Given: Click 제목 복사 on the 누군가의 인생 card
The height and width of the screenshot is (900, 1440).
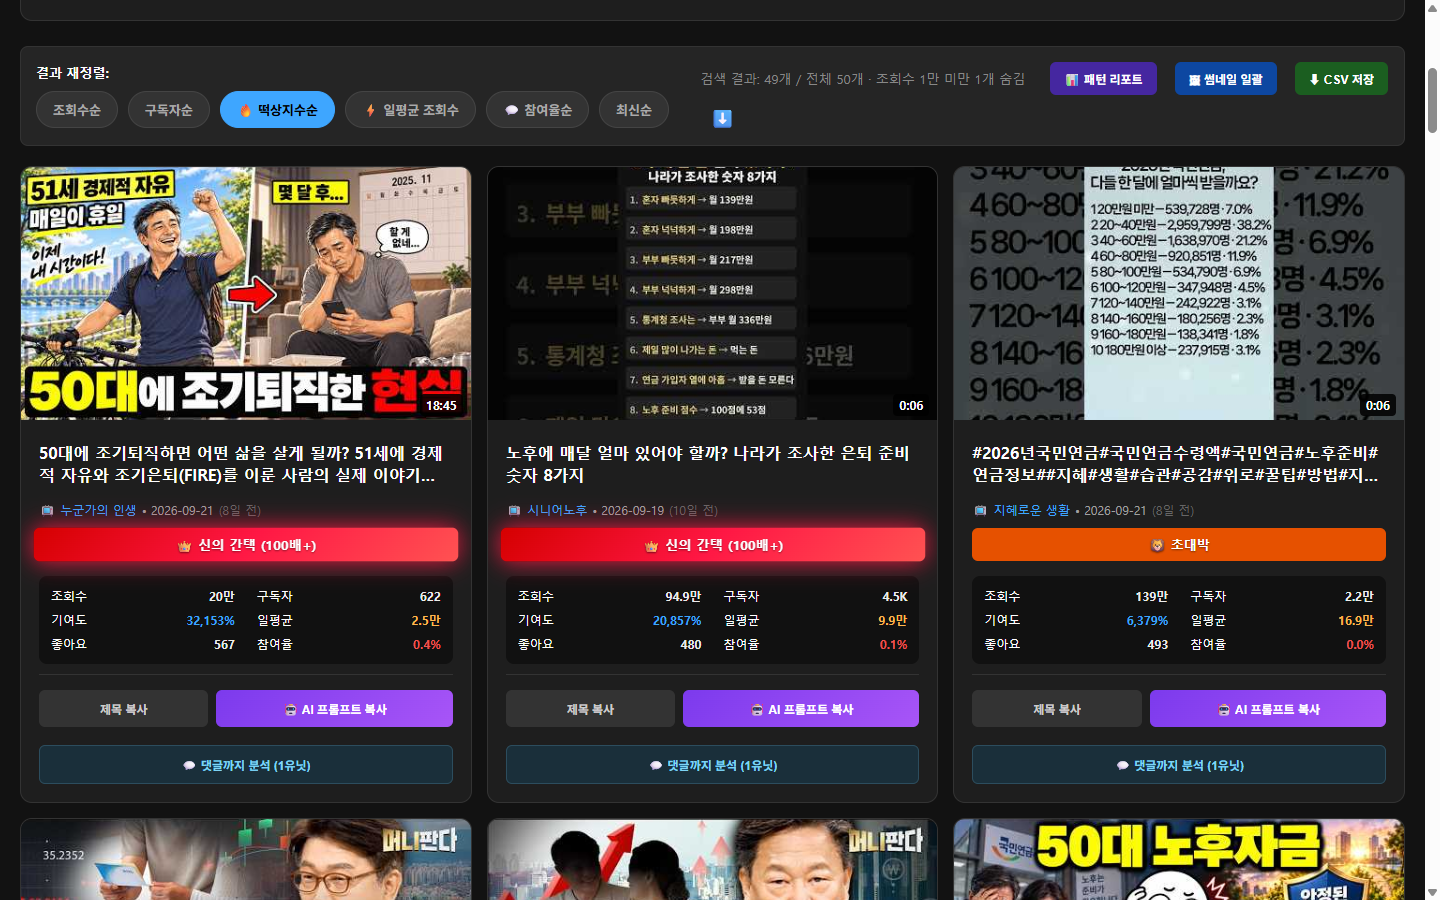Looking at the screenshot, I should click(123, 709).
